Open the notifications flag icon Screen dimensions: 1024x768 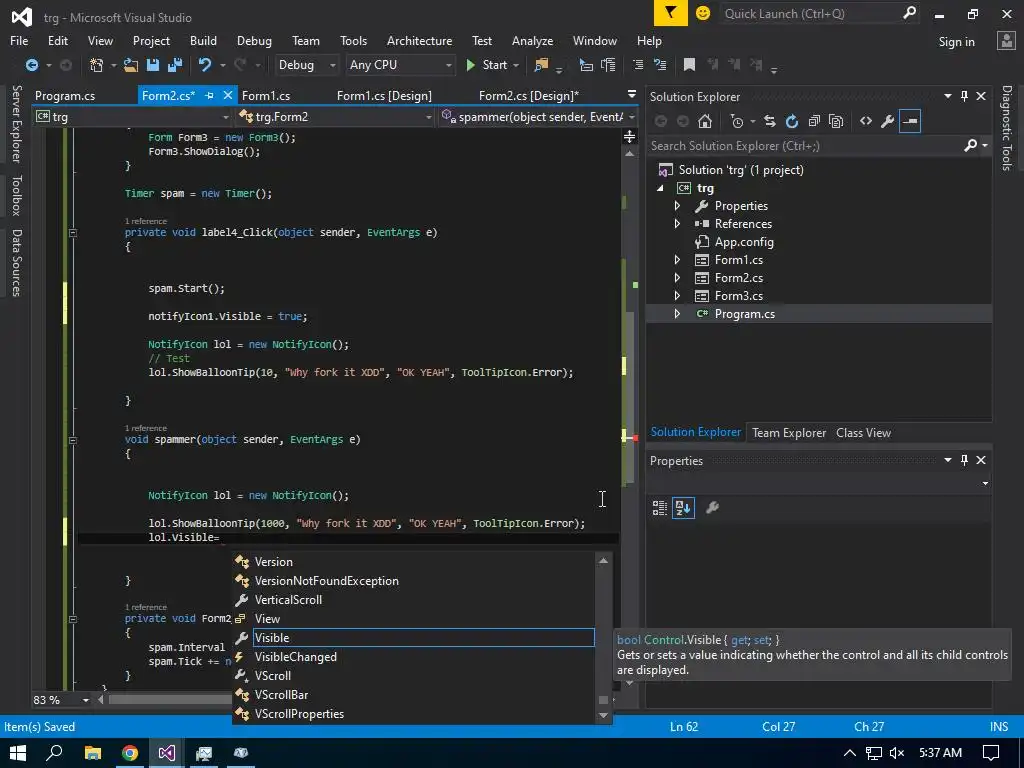click(x=671, y=13)
